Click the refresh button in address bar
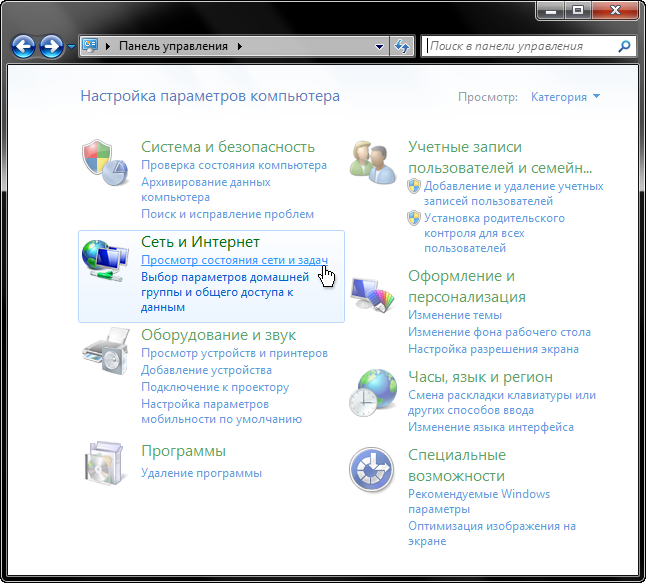The width and height of the screenshot is (646, 583). coord(402,46)
